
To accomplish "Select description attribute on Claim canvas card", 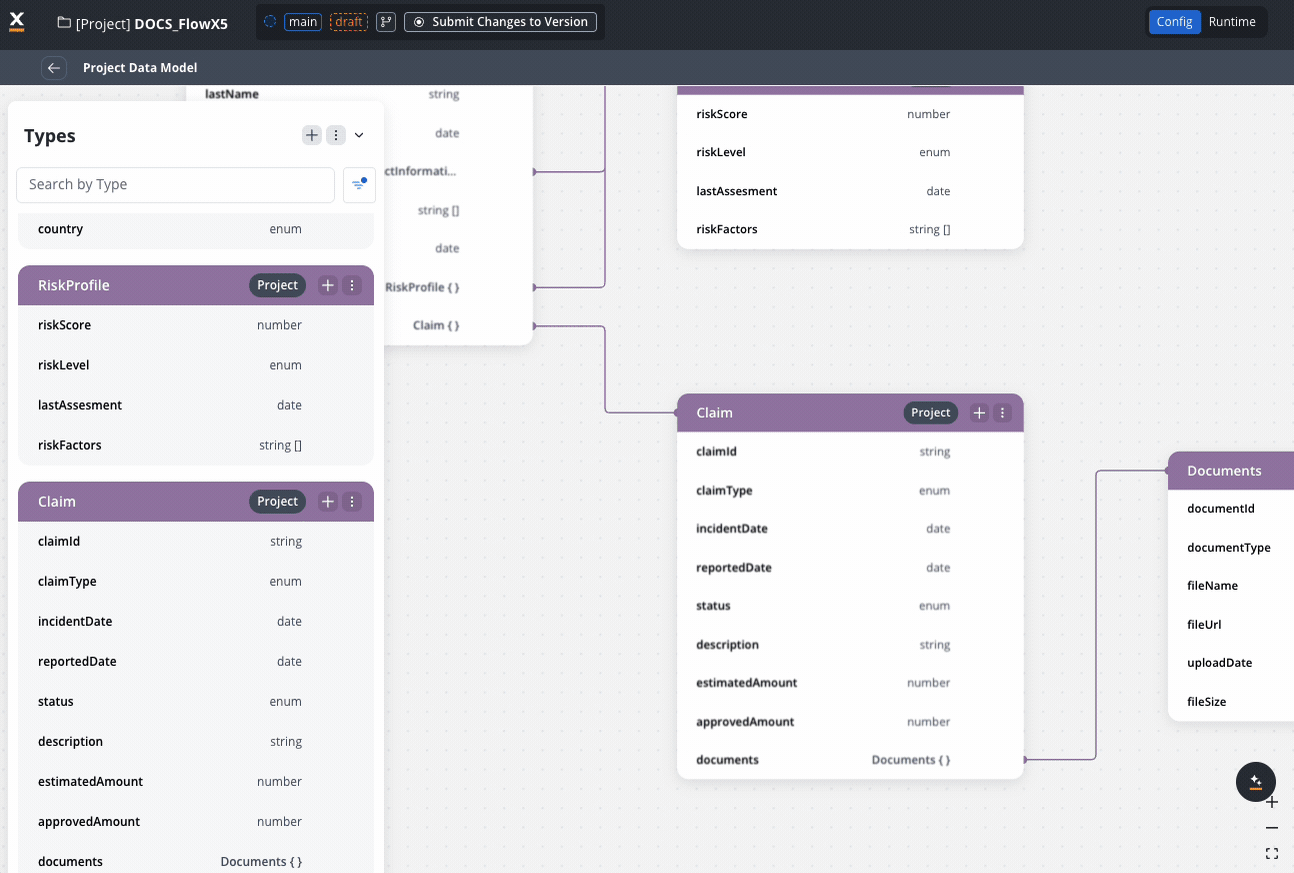I will [x=850, y=645].
